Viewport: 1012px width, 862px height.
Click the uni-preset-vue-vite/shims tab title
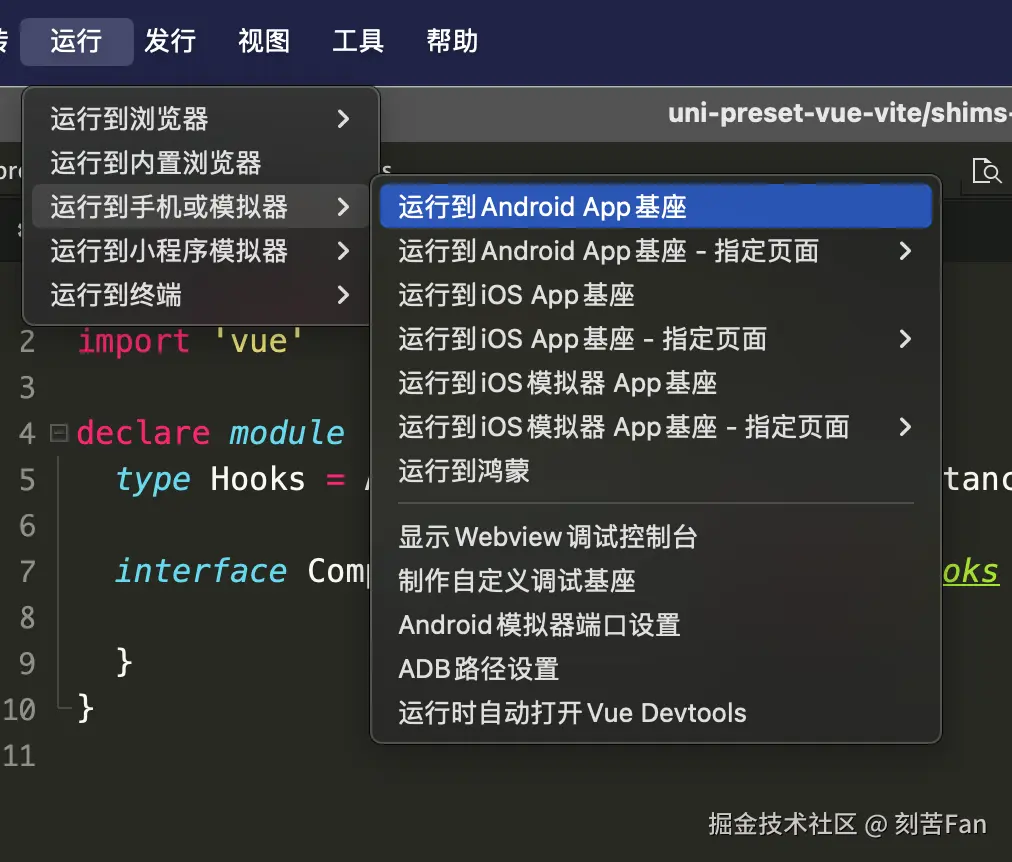point(836,114)
